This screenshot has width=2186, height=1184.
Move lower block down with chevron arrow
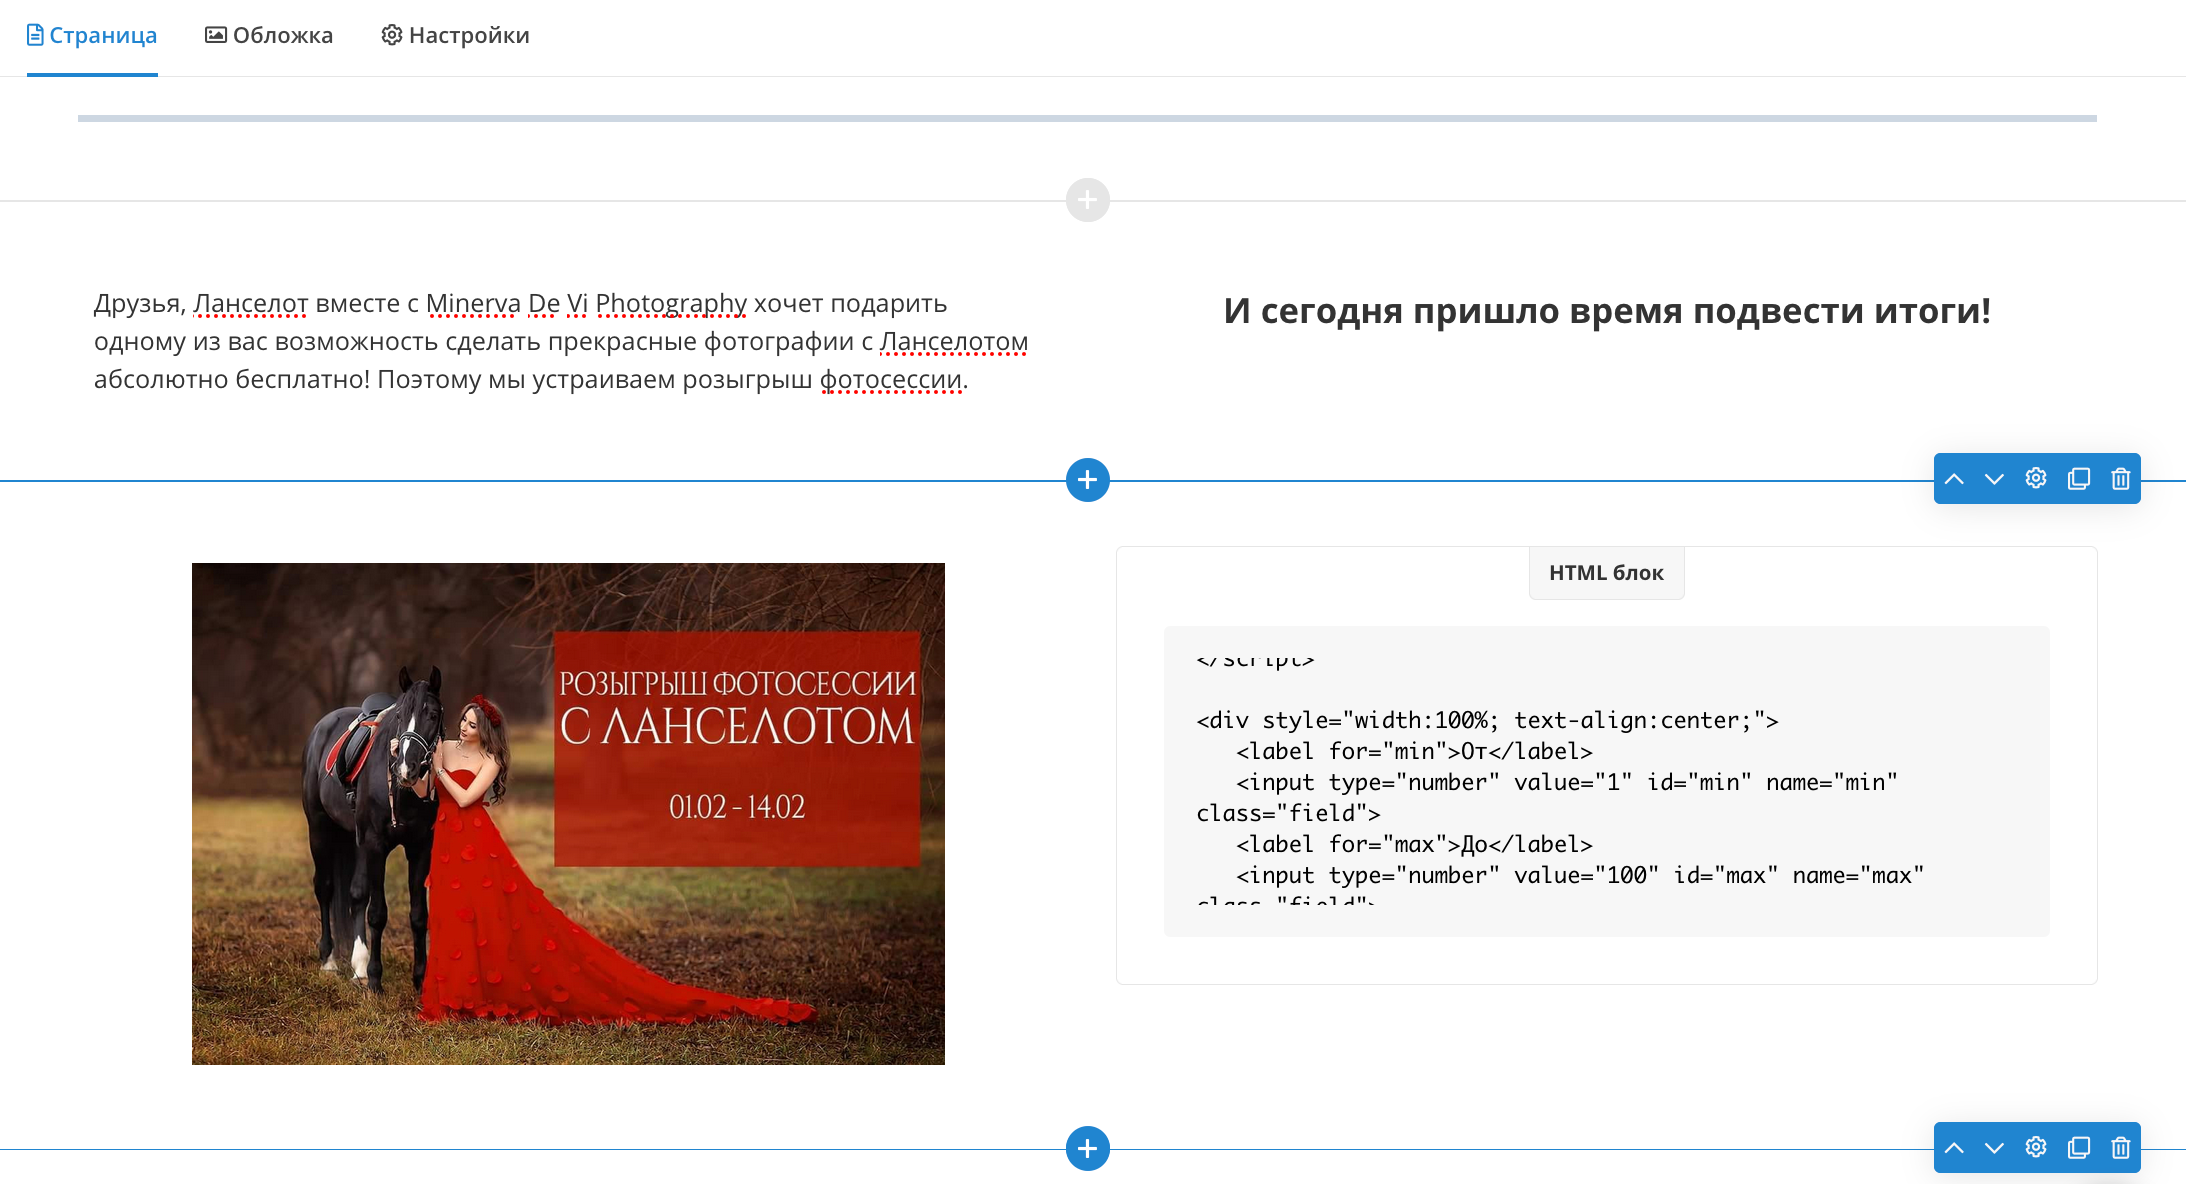pos(1994,1148)
